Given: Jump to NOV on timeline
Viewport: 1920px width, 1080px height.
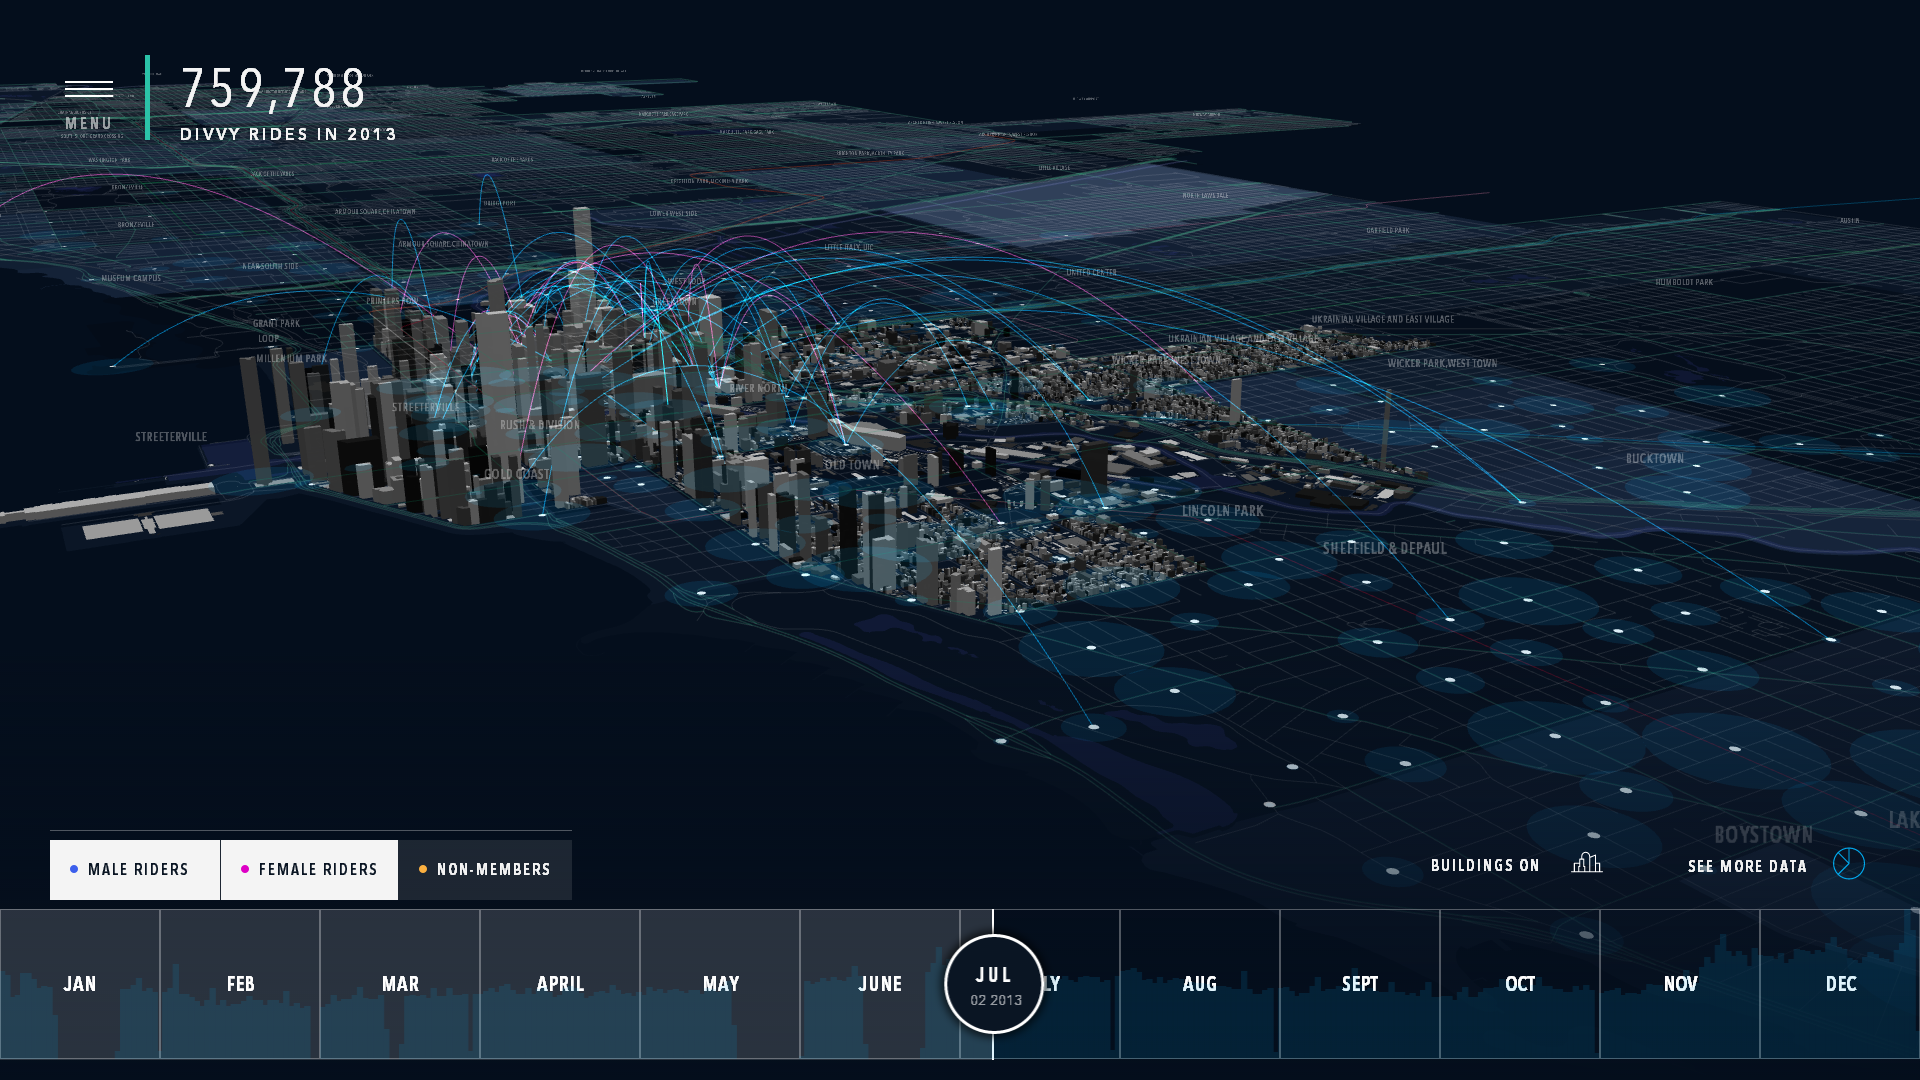Looking at the screenshot, I should 1681,984.
